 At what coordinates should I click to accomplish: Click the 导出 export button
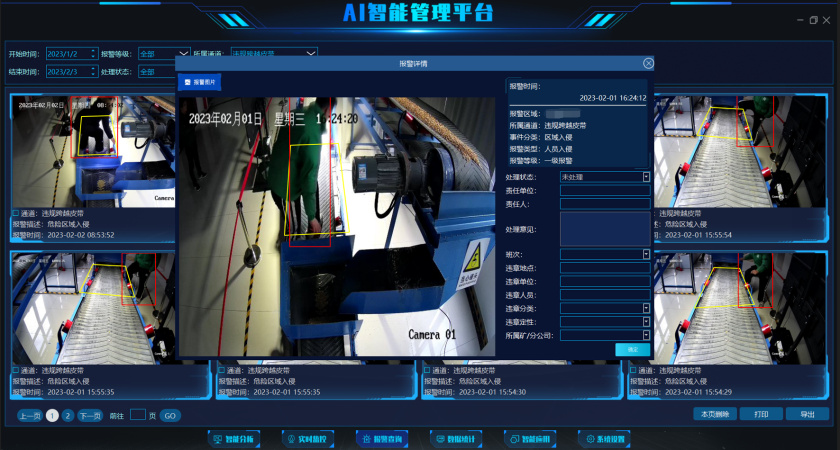pyautogui.click(x=806, y=414)
